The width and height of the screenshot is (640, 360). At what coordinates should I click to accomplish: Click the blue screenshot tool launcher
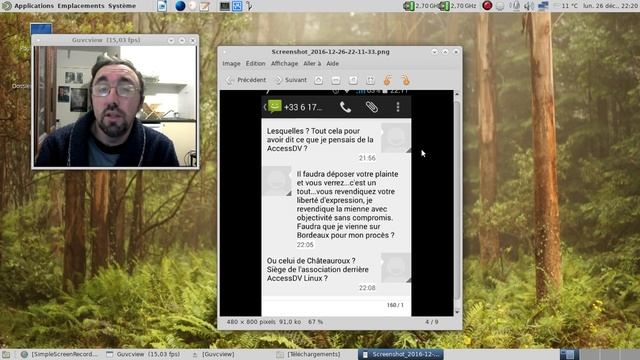click(x=237, y=6)
